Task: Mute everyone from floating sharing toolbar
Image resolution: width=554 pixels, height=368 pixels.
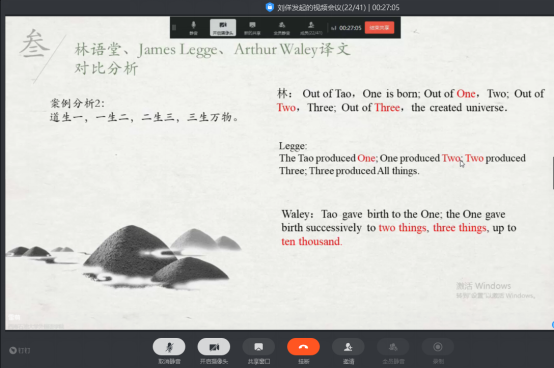Action: [282, 28]
